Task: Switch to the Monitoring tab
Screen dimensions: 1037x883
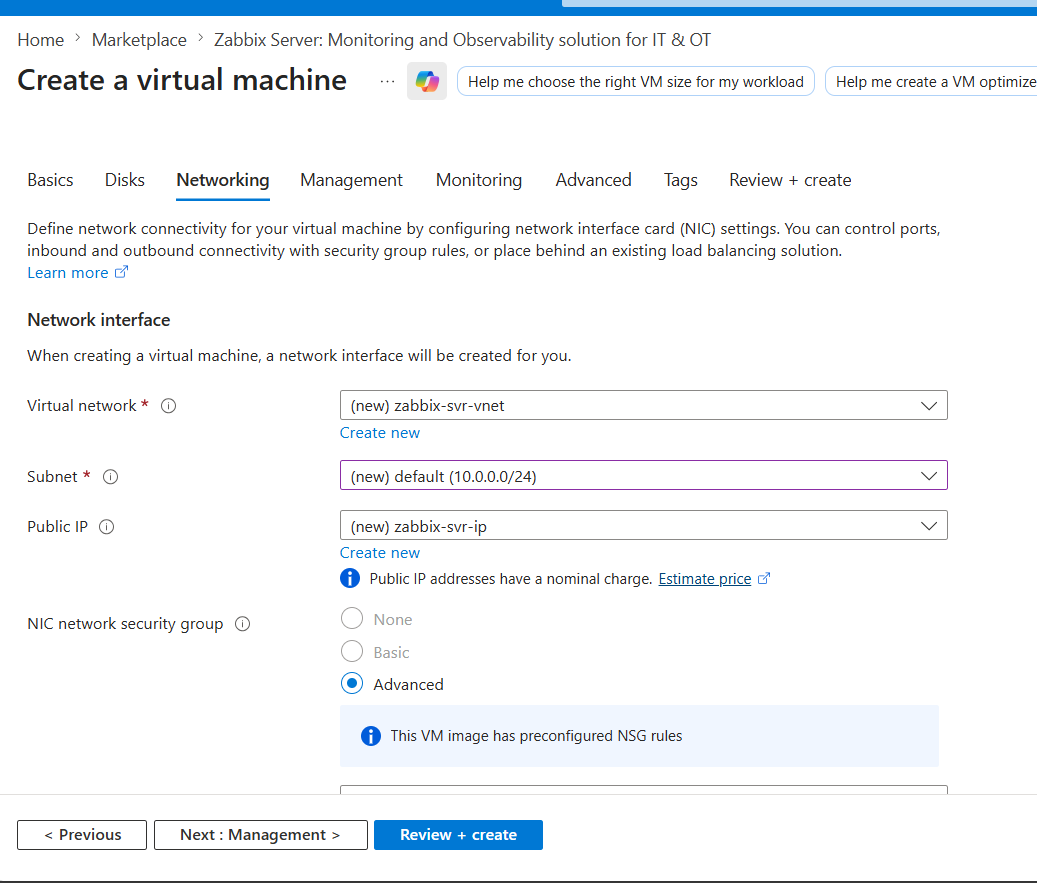Action: coord(479,180)
